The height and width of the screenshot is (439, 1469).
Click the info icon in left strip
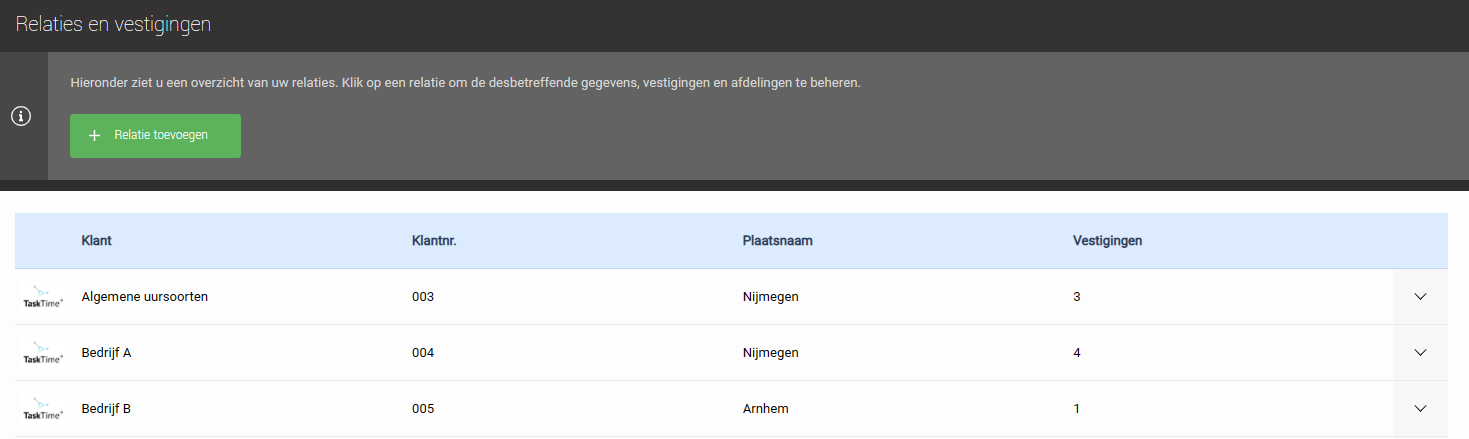(21, 116)
